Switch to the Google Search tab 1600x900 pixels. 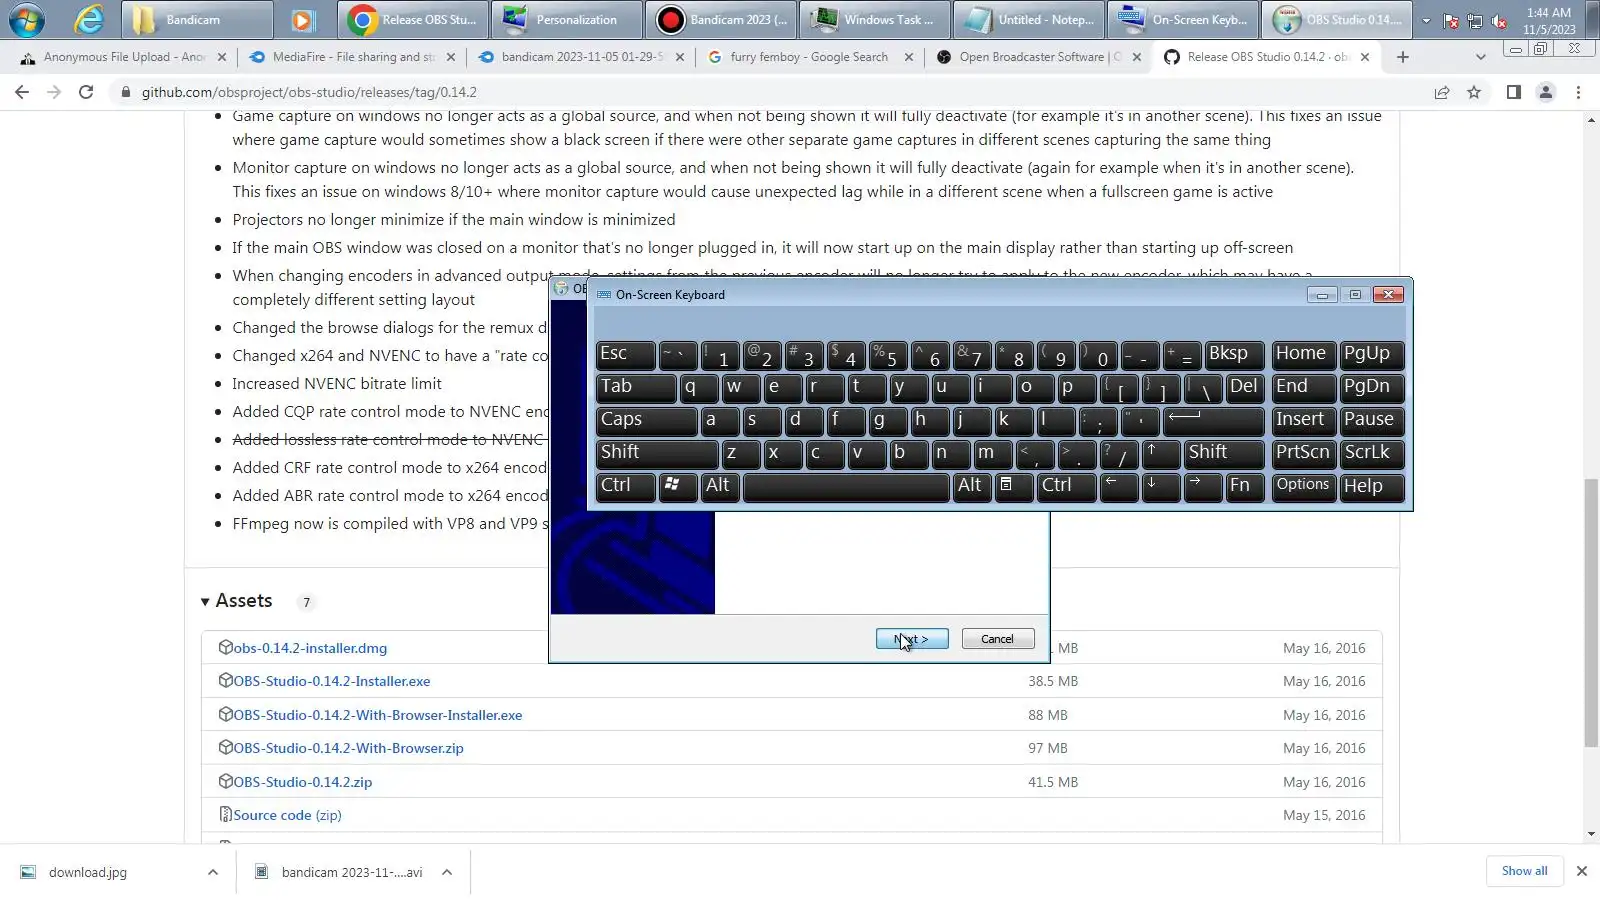[x=809, y=57]
